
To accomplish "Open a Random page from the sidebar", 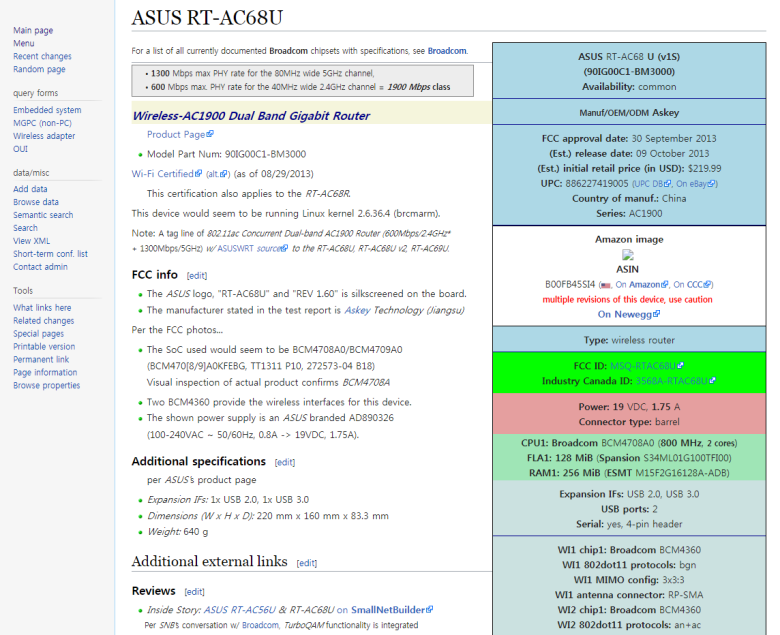I will point(39,70).
